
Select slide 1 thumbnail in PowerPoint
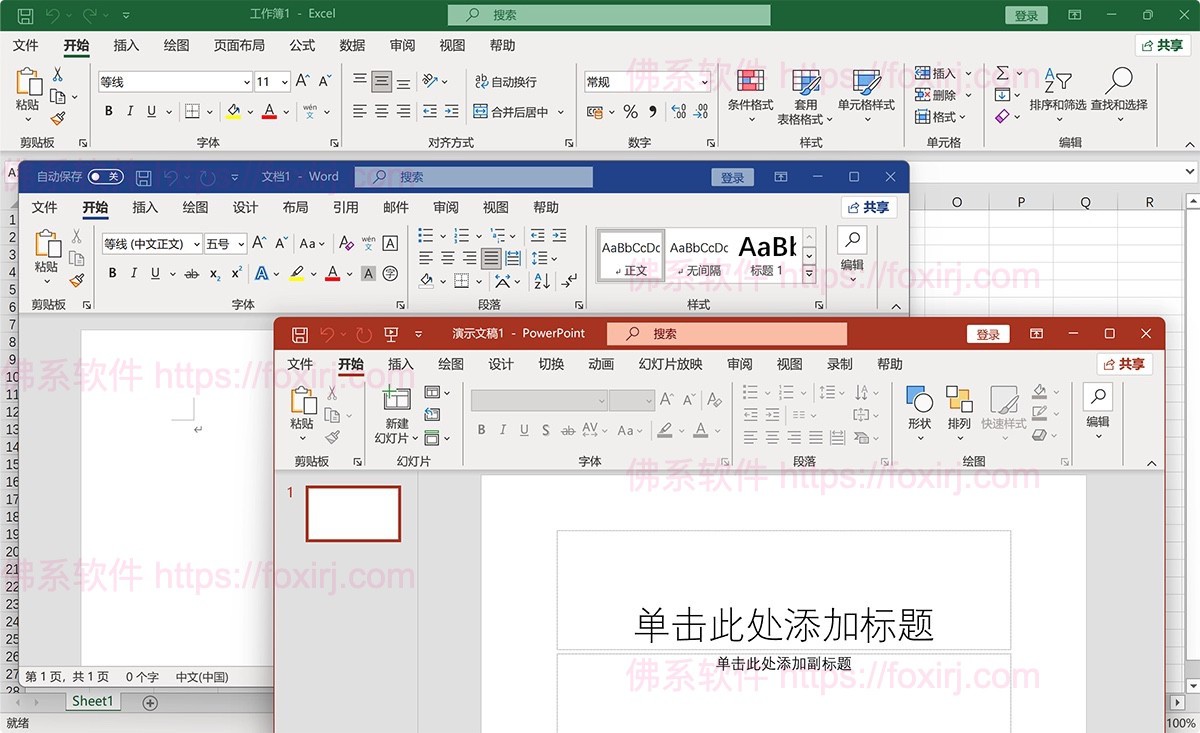pos(352,513)
